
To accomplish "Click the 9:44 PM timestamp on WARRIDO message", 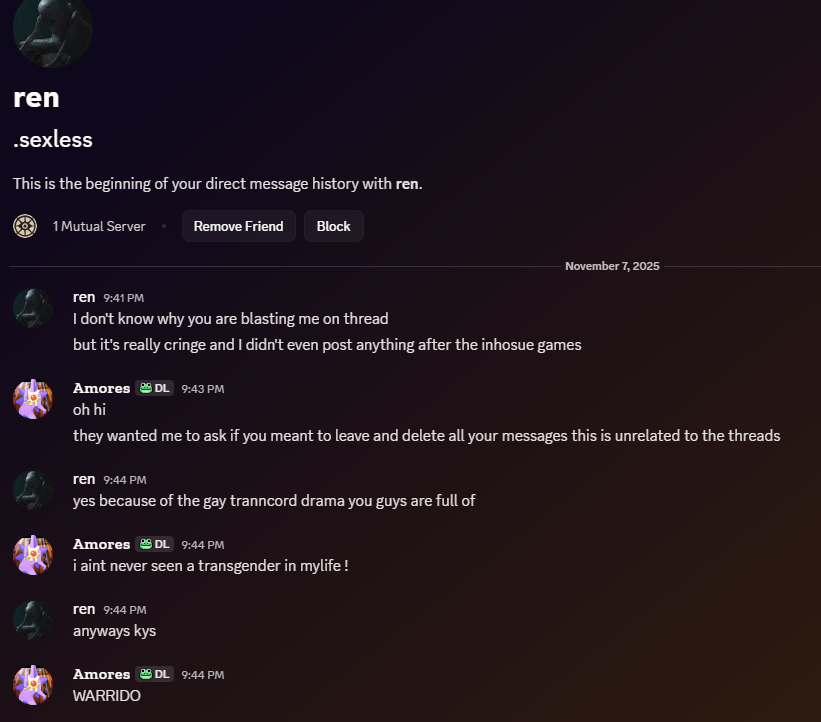I will (x=203, y=675).
